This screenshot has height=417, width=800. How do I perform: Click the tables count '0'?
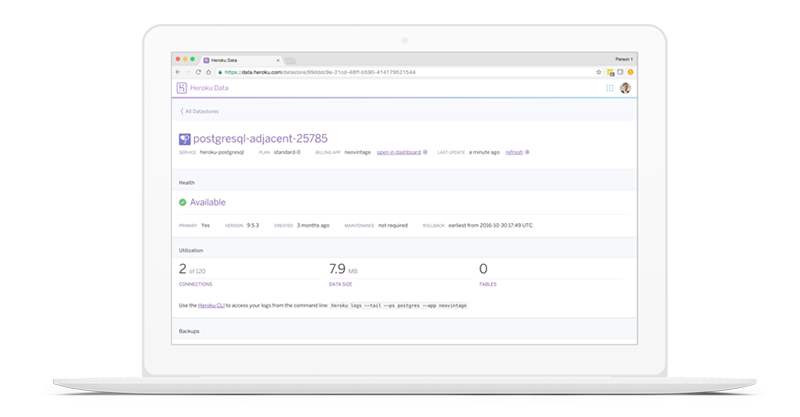click(483, 268)
